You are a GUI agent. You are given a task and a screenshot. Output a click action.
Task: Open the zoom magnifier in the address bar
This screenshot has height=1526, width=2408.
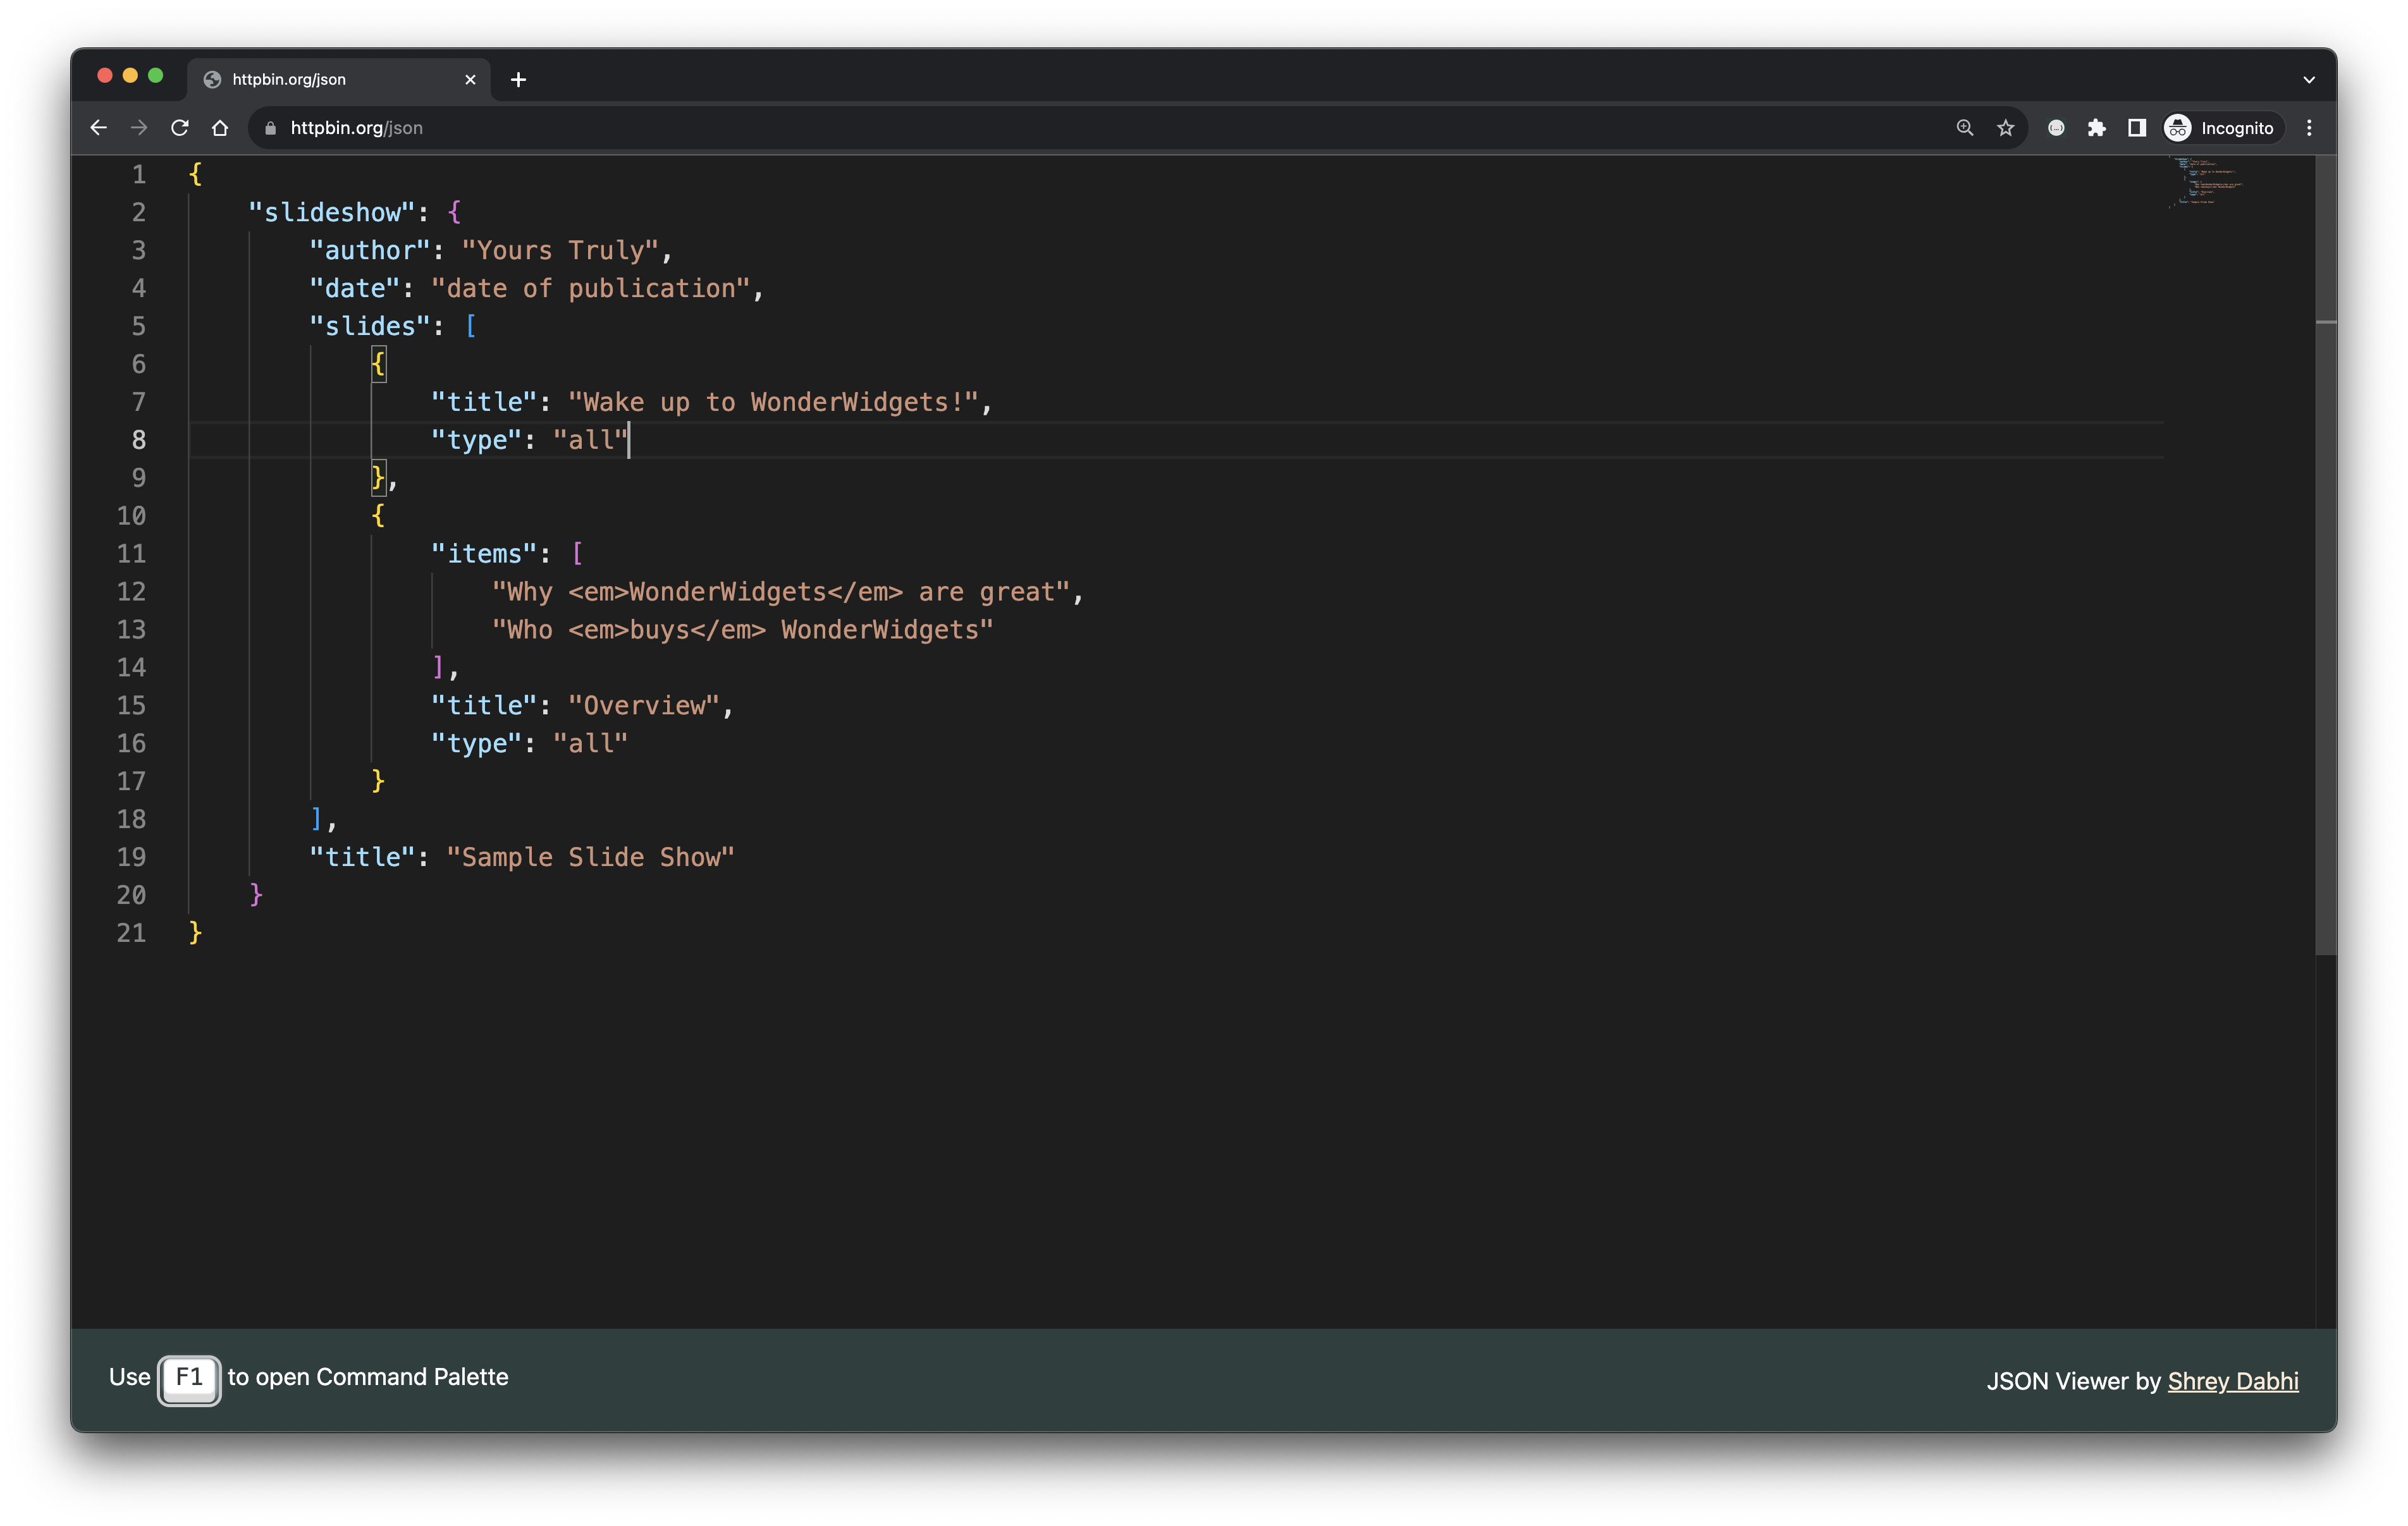[1965, 128]
